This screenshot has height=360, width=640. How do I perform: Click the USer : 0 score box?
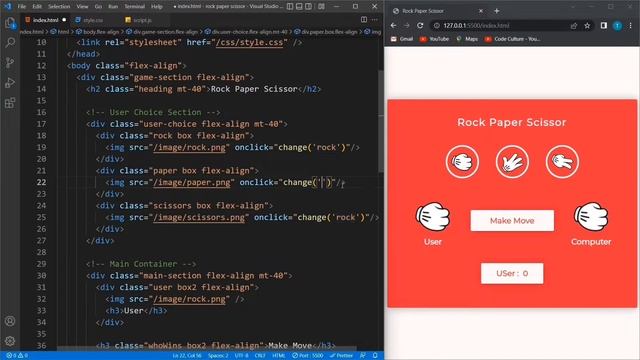[512, 273]
